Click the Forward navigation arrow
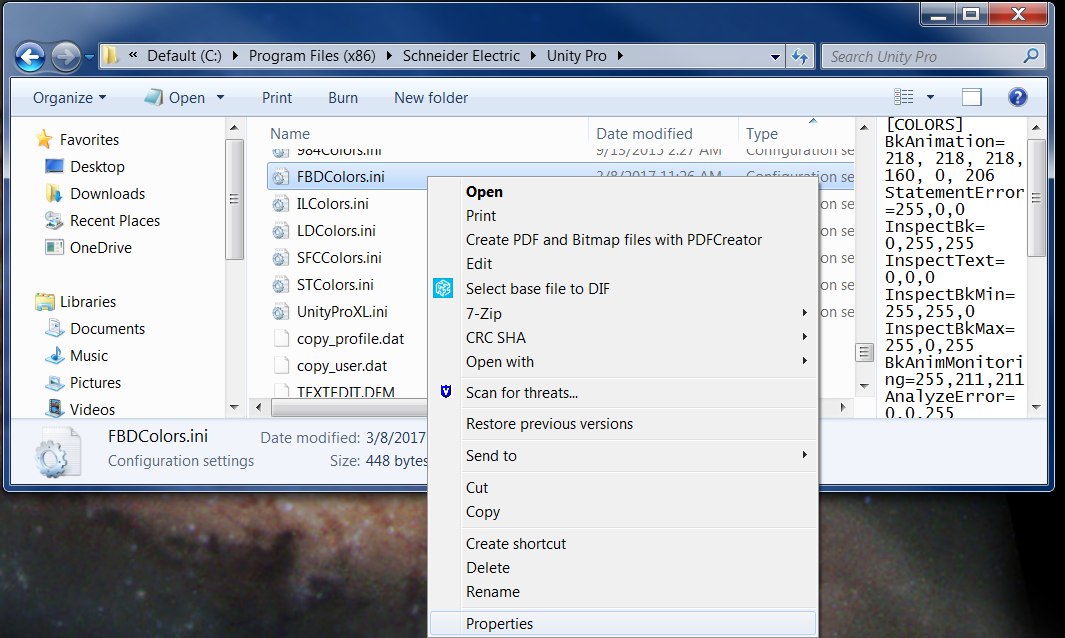The height and width of the screenshot is (638, 1065). tap(66, 57)
